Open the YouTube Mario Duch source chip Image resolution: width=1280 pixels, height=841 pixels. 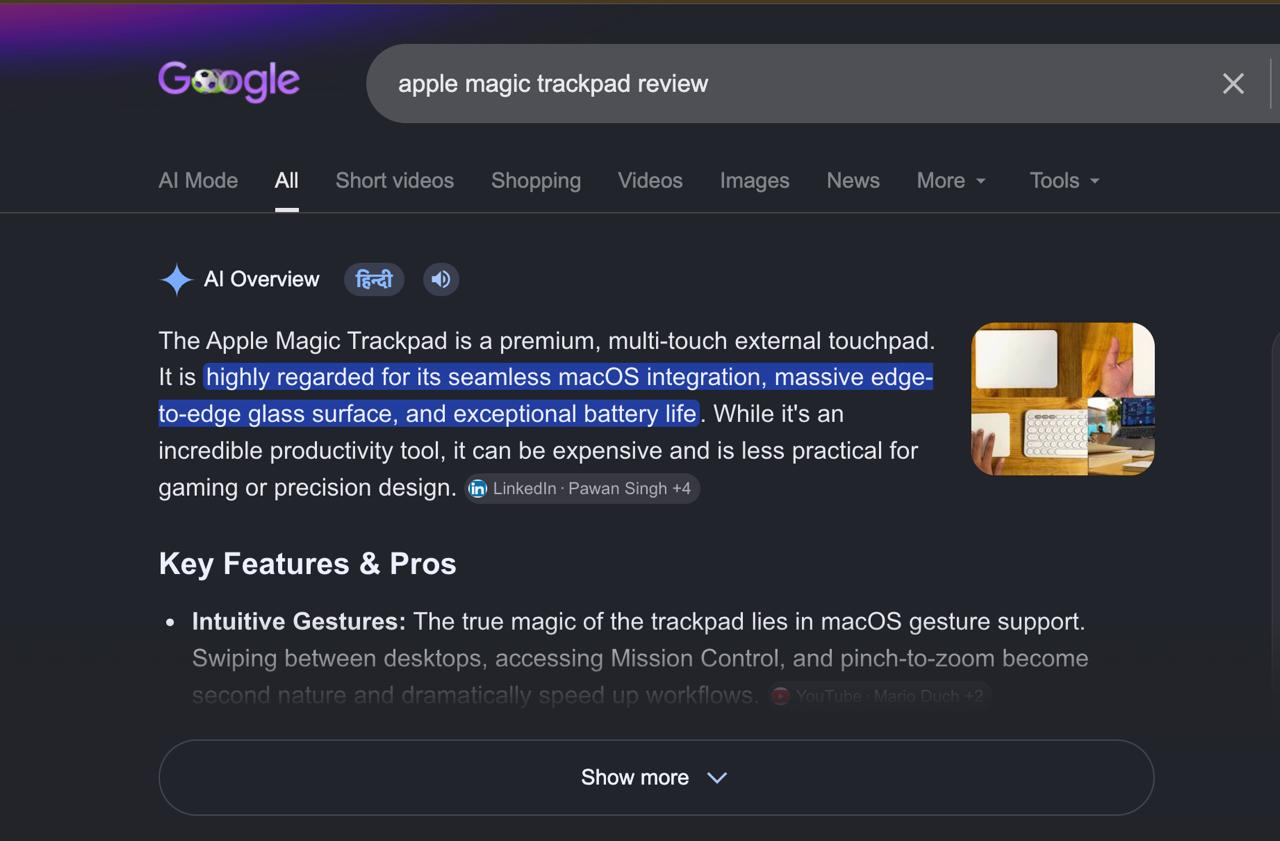point(879,696)
